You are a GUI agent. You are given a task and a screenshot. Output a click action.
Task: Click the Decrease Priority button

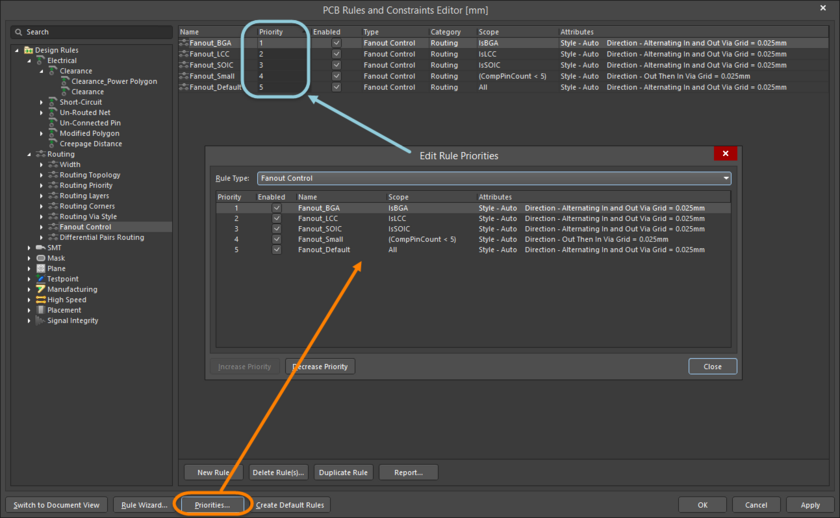(x=320, y=366)
